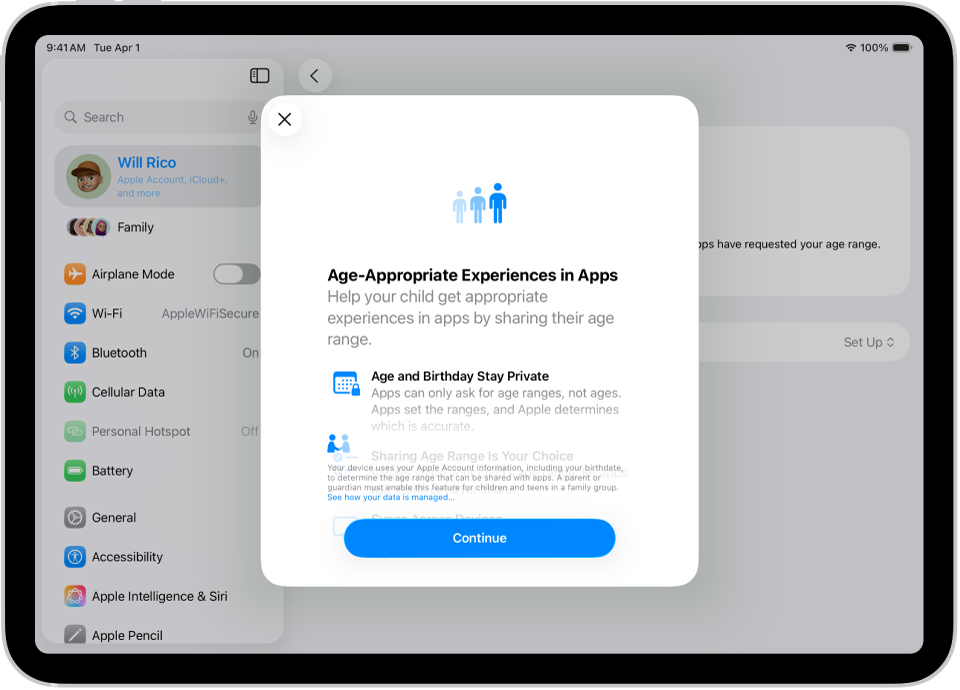Image resolution: width=960 pixels, height=690 pixels.
Task: Select the Battery icon
Action: pos(73,470)
